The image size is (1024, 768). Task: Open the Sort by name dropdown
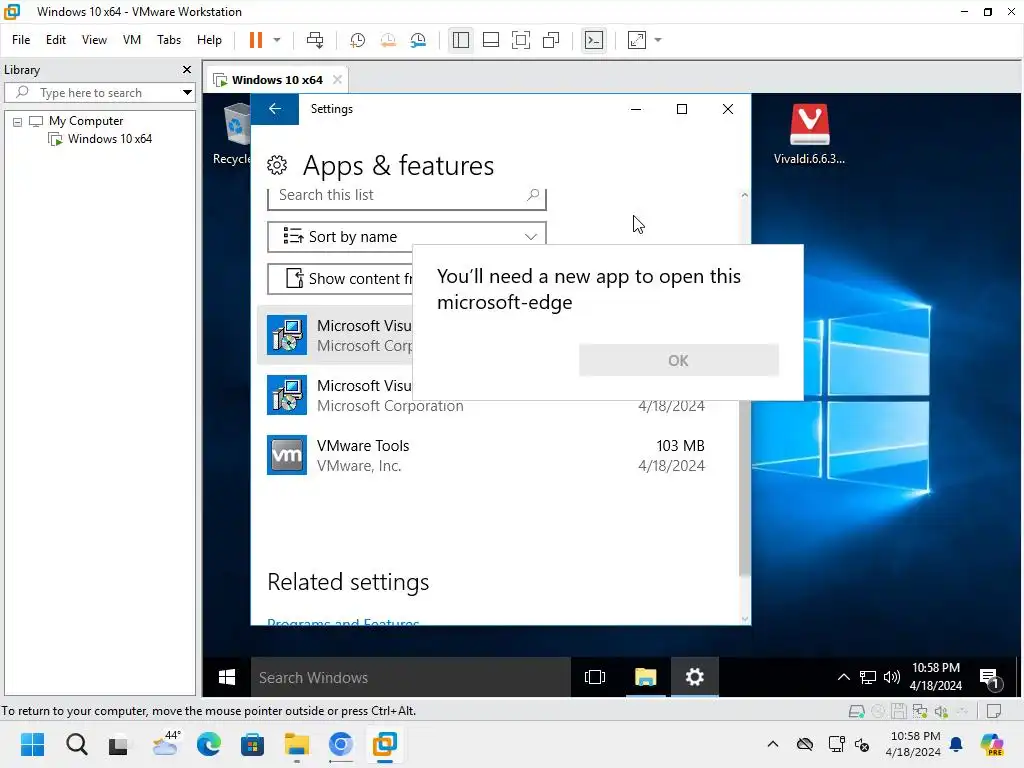point(406,236)
